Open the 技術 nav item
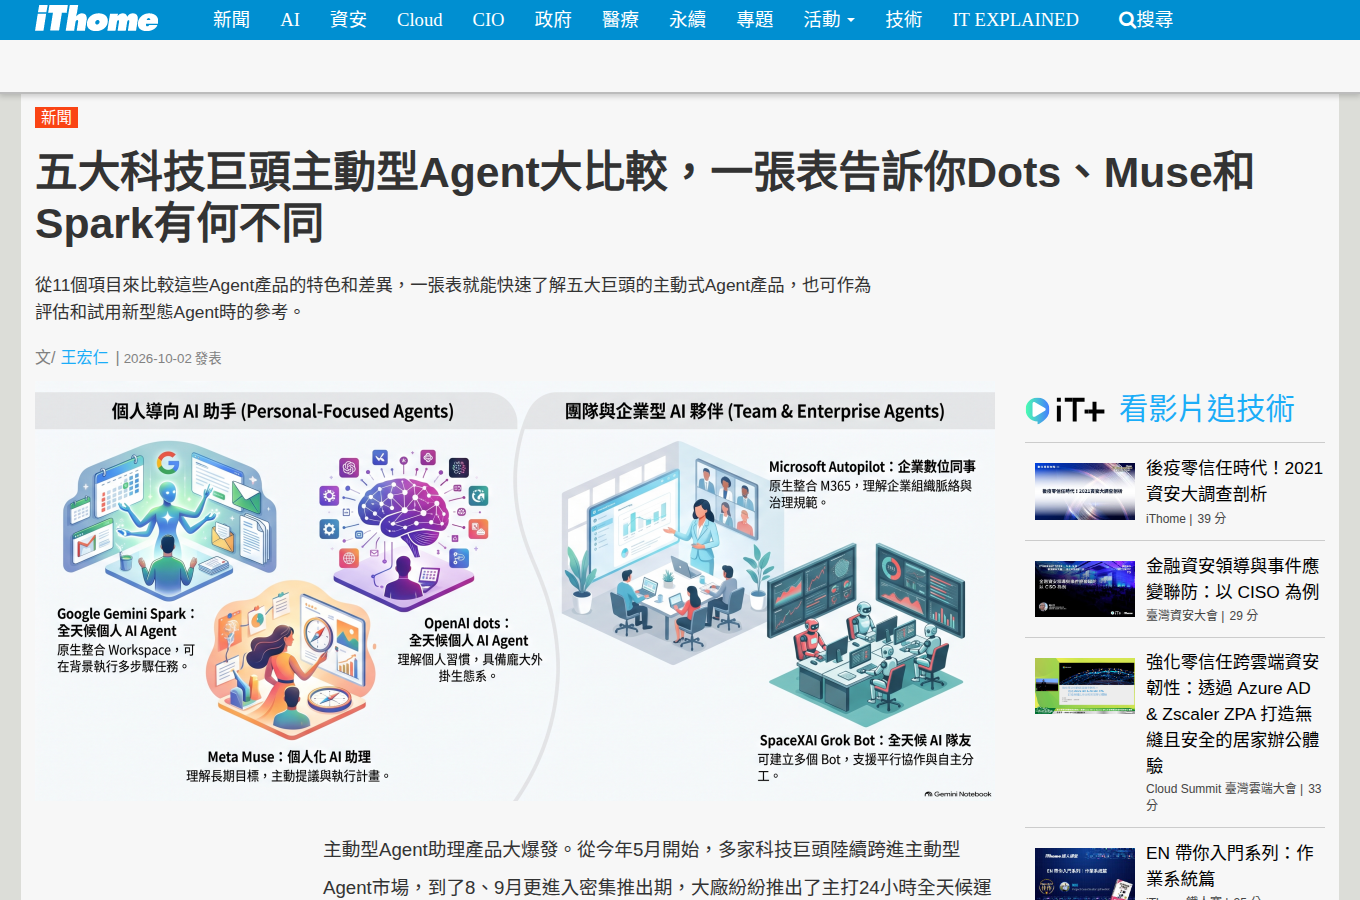 point(904,19)
